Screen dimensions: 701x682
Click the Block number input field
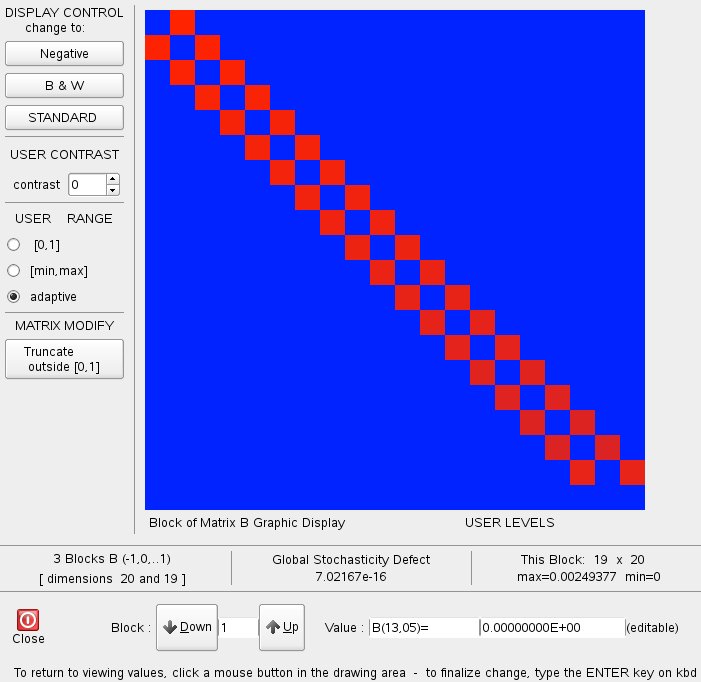pyautogui.click(x=236, y=627)
